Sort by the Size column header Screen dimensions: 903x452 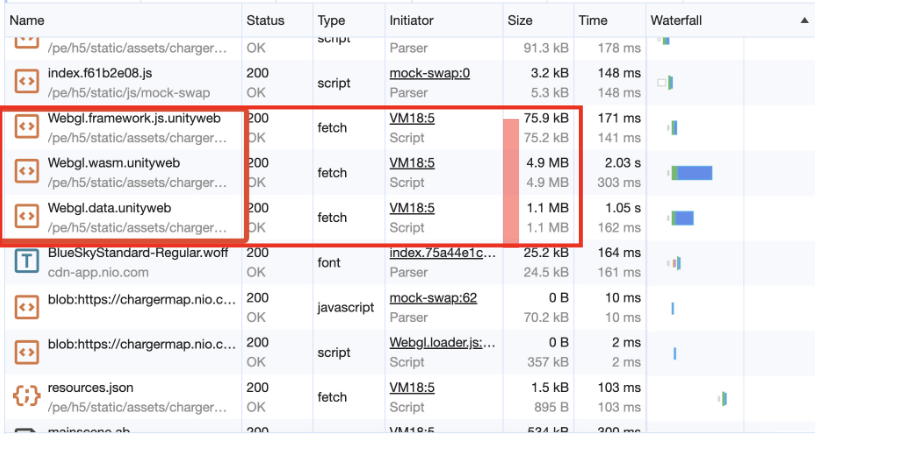pos(520,20)
